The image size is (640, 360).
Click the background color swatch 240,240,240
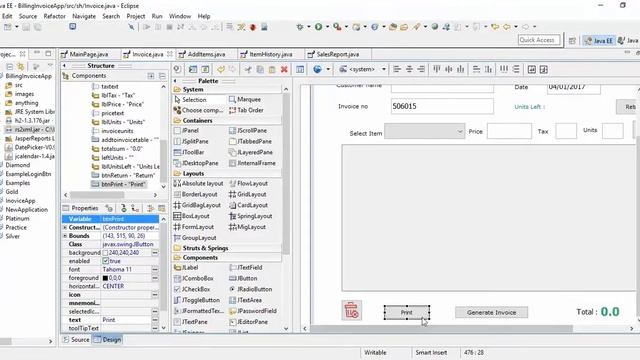pyautogui.click(x=105, y=253)
